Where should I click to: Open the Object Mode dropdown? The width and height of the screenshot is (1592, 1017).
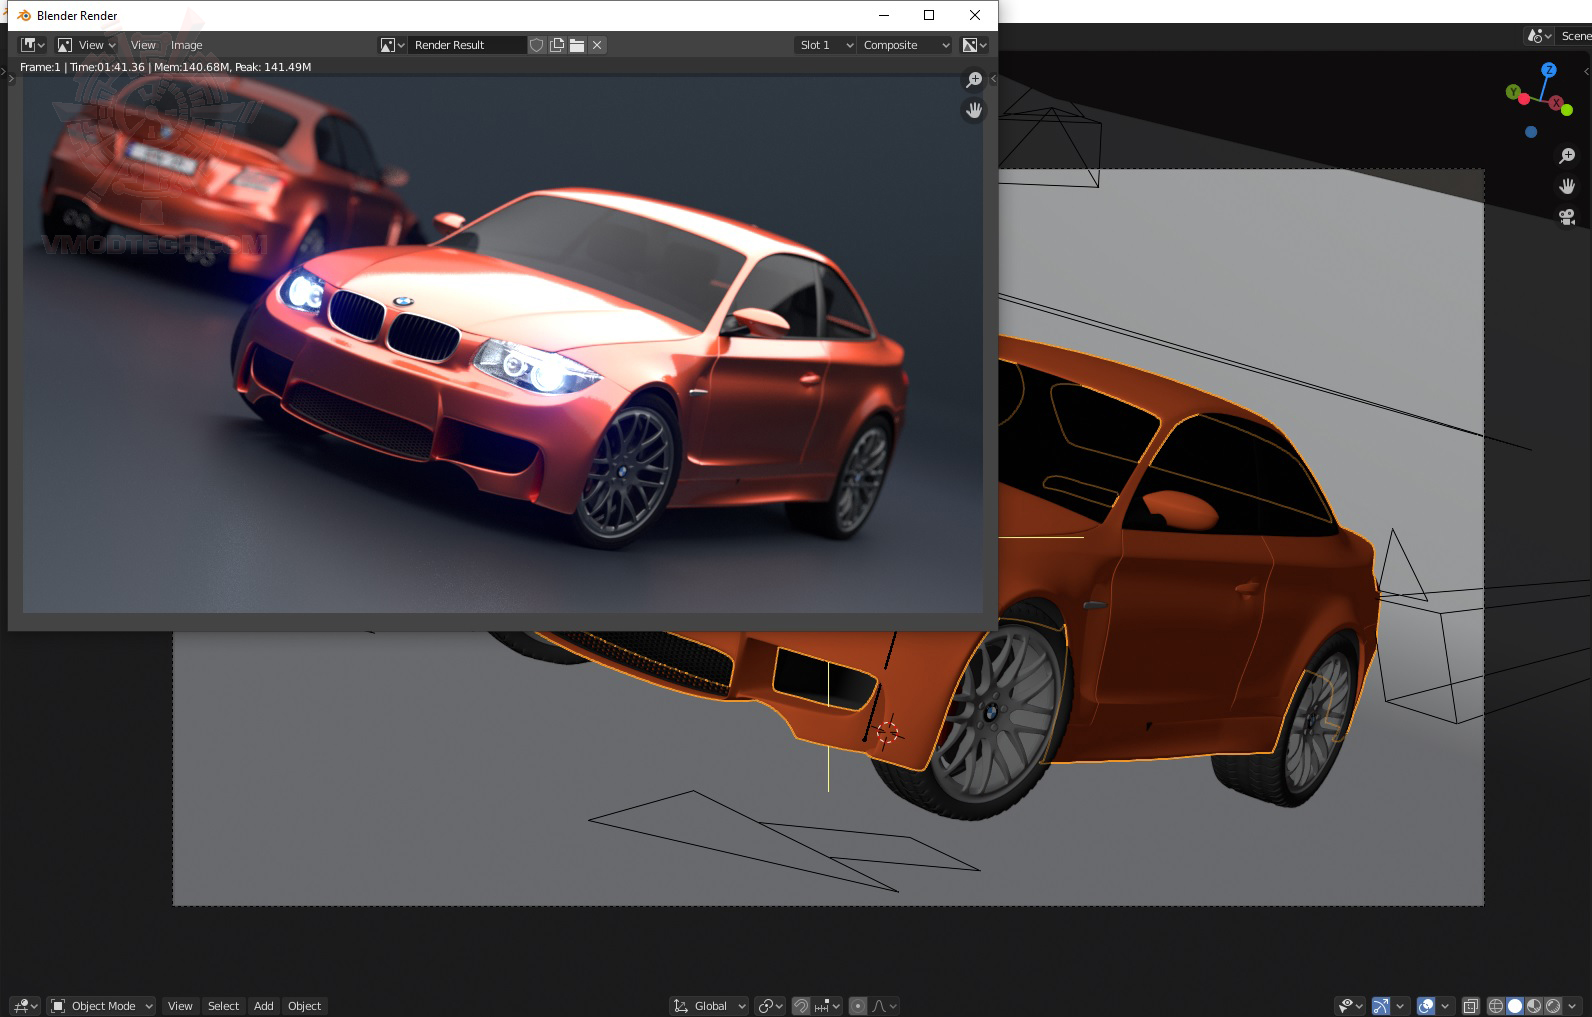pyautogui.click(x=102, y=1006)
